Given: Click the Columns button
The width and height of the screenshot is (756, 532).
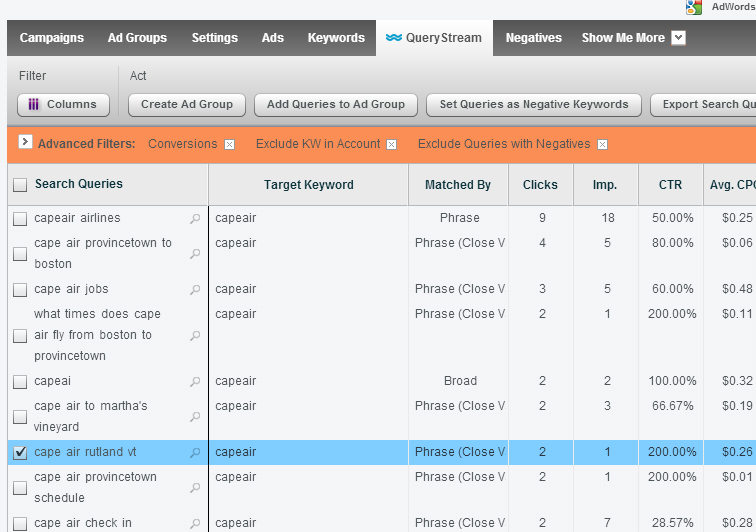Looking at the screenshot, I should (63, 105).
